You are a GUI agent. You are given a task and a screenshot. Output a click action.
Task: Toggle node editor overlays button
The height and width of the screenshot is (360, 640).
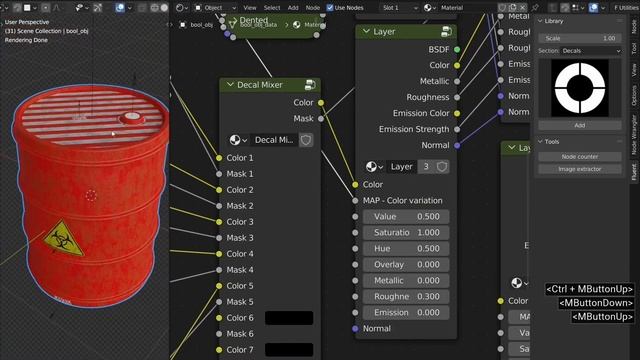tap(593, 7)
